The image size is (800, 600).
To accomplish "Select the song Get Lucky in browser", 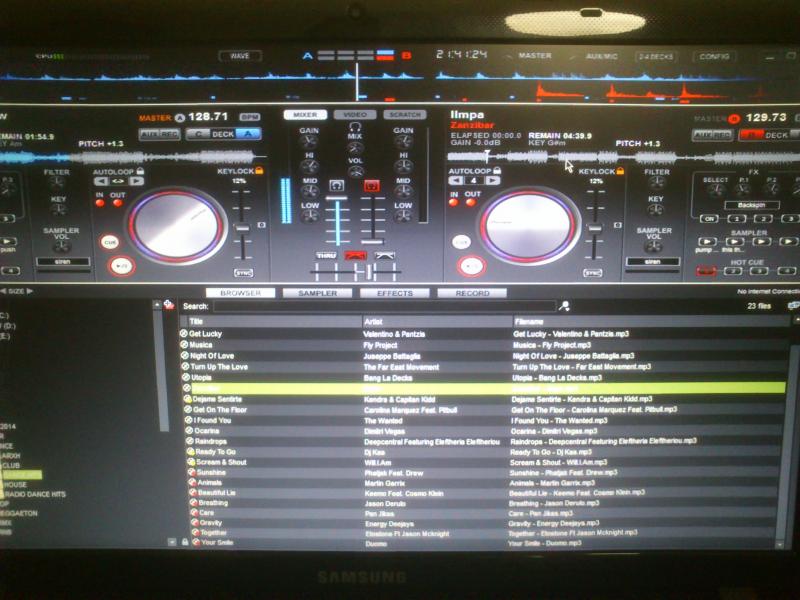I will (x=206, y=333).
